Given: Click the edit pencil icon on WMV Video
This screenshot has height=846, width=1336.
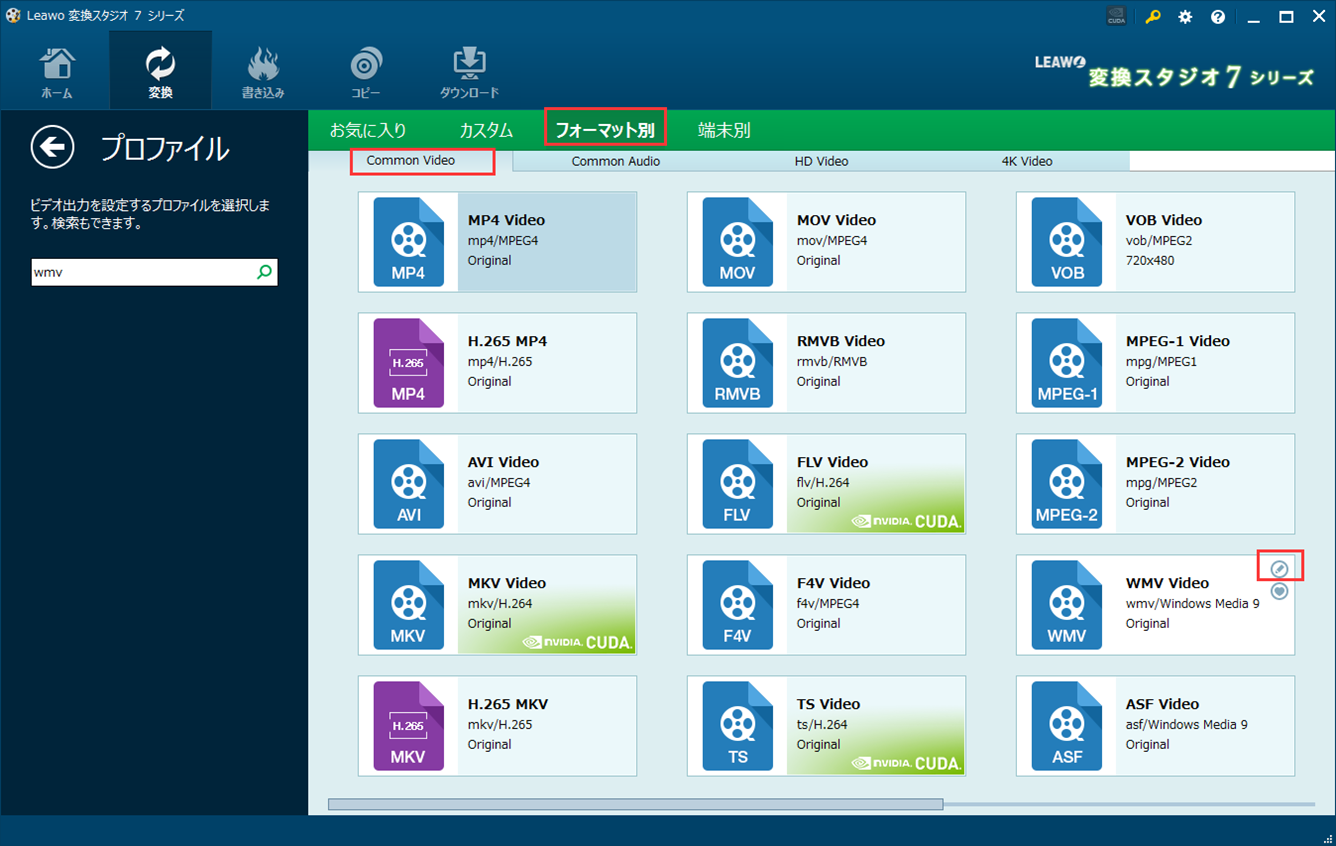Looking at the screenshot, I should pyautogui.click(x=1279, y=569).
